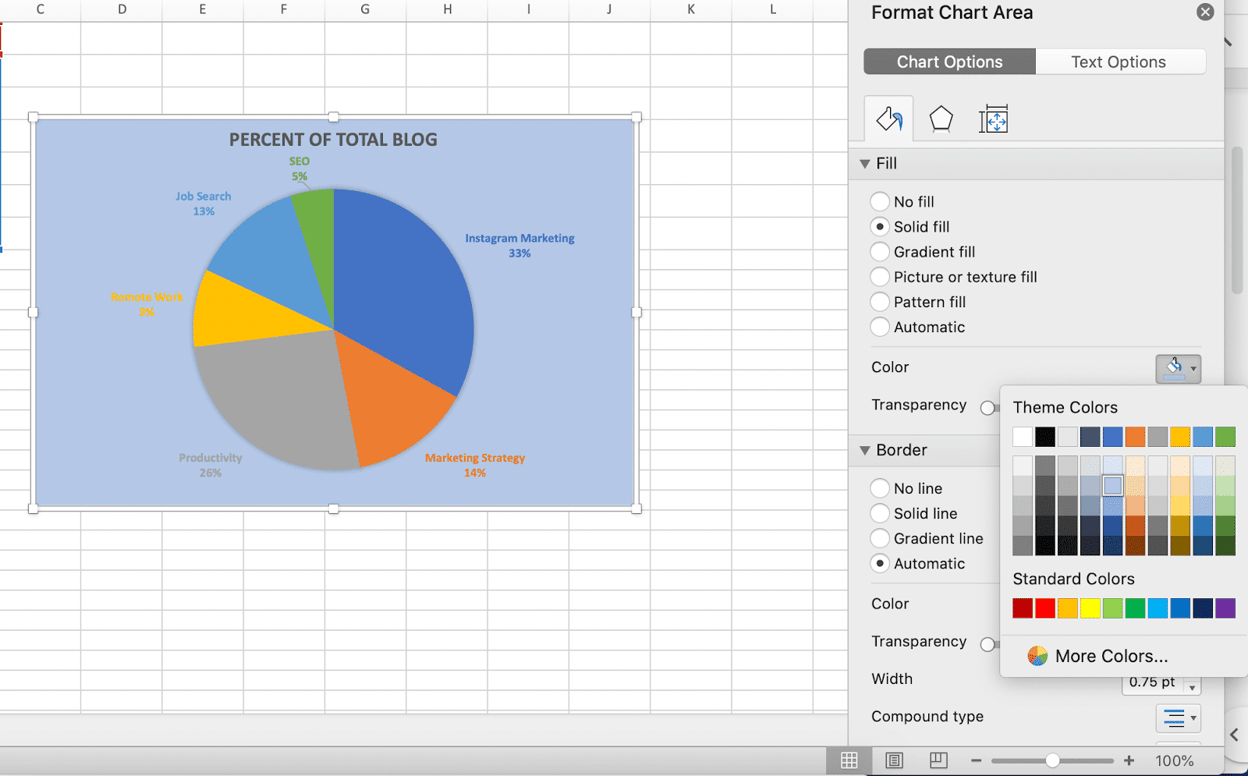Open the Effects pentagon icon
Image resolution: width=1248 pixels, height=776 pixels.
pyautogui.click(x=941, y=118)
